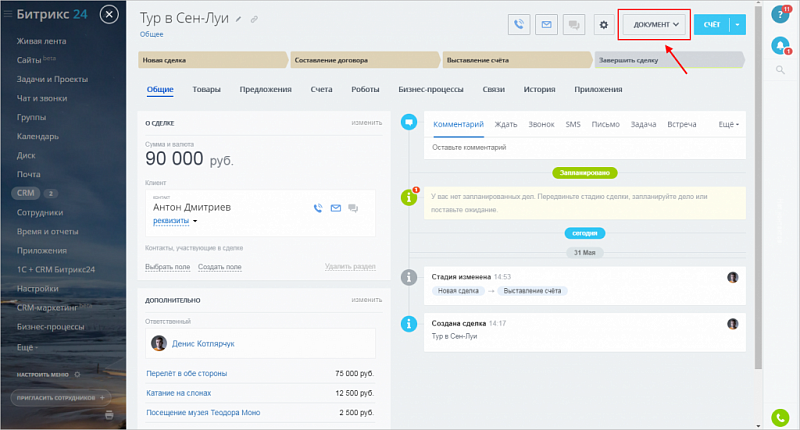Image resolution: width=800 pixels, height=430 pixels.
Task: Open notifications bell icon
Action: (x=780, y=46)
